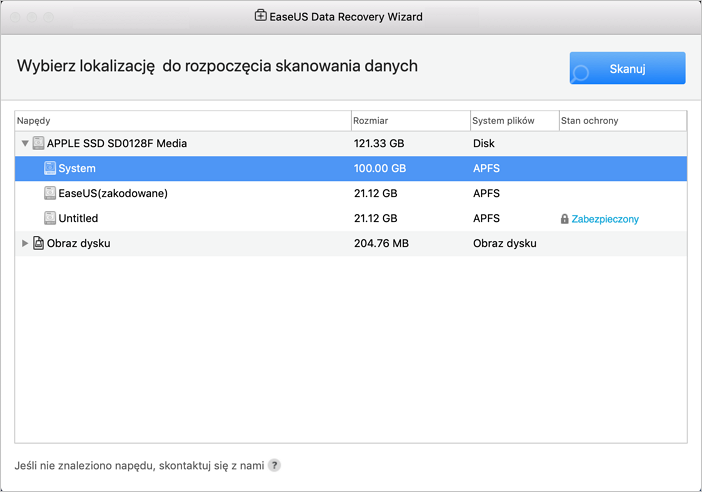This screenshot has width=702, height=492.
Task: Click Obraz dysku in the System plików column
Action: [x=505, y=243]
